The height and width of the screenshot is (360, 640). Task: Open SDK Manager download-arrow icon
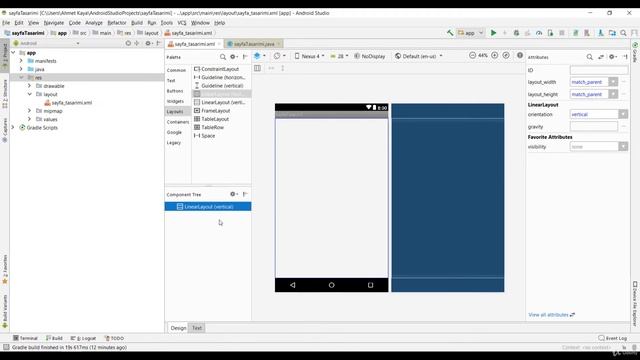pyautogui.click(x=601, y=33)
